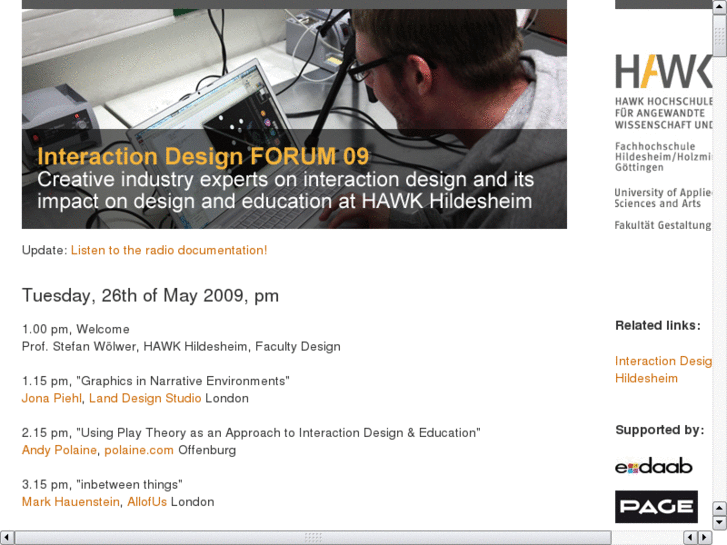The width and height of the screenshot is (727, 545).
Task: Click the Interaction Design FORUM 09 banner image
Action: 294,119
